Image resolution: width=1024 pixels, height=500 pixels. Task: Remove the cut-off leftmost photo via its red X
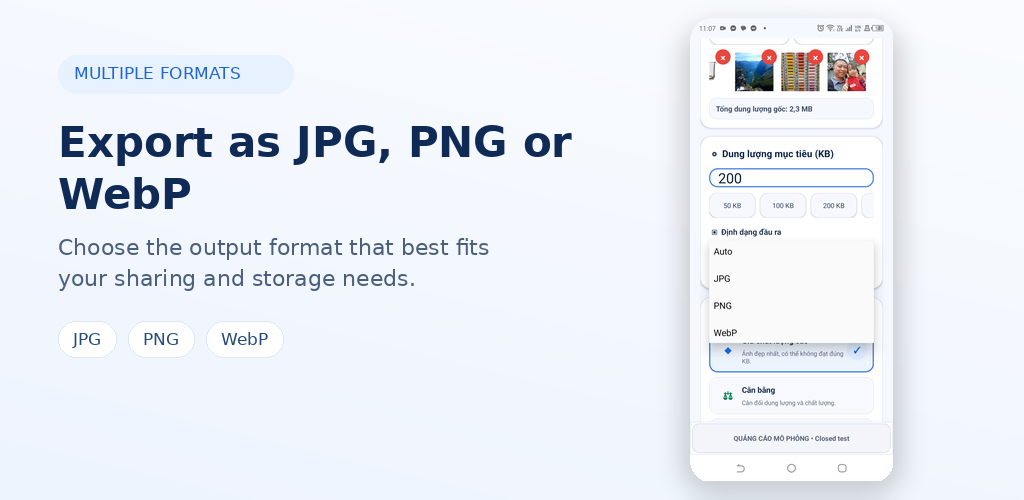(x=722, y=57)
